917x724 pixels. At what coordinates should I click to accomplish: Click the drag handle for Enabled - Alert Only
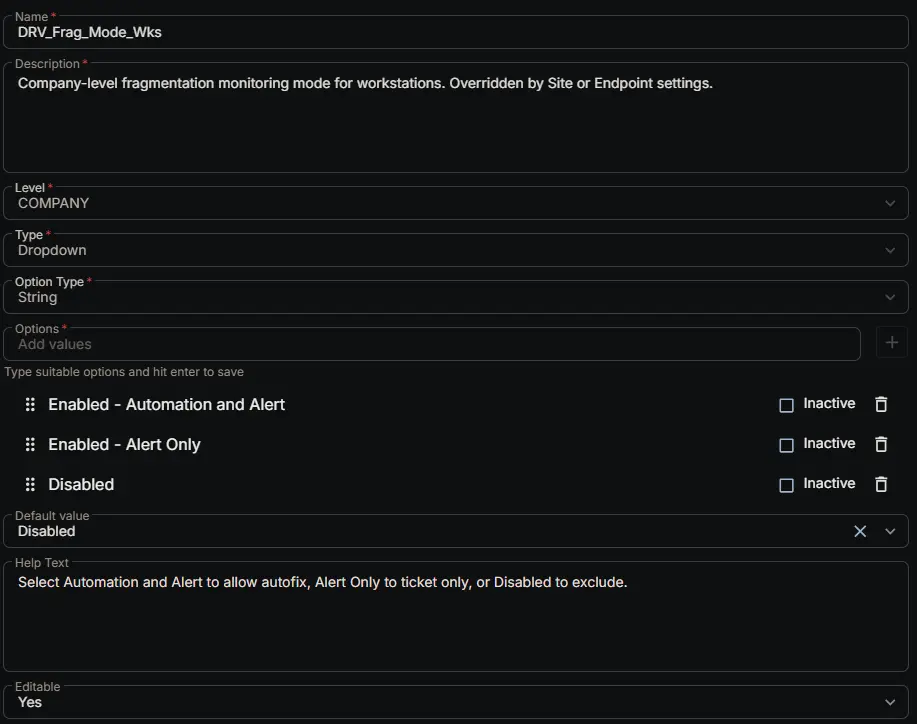click(x=30, y=444)
